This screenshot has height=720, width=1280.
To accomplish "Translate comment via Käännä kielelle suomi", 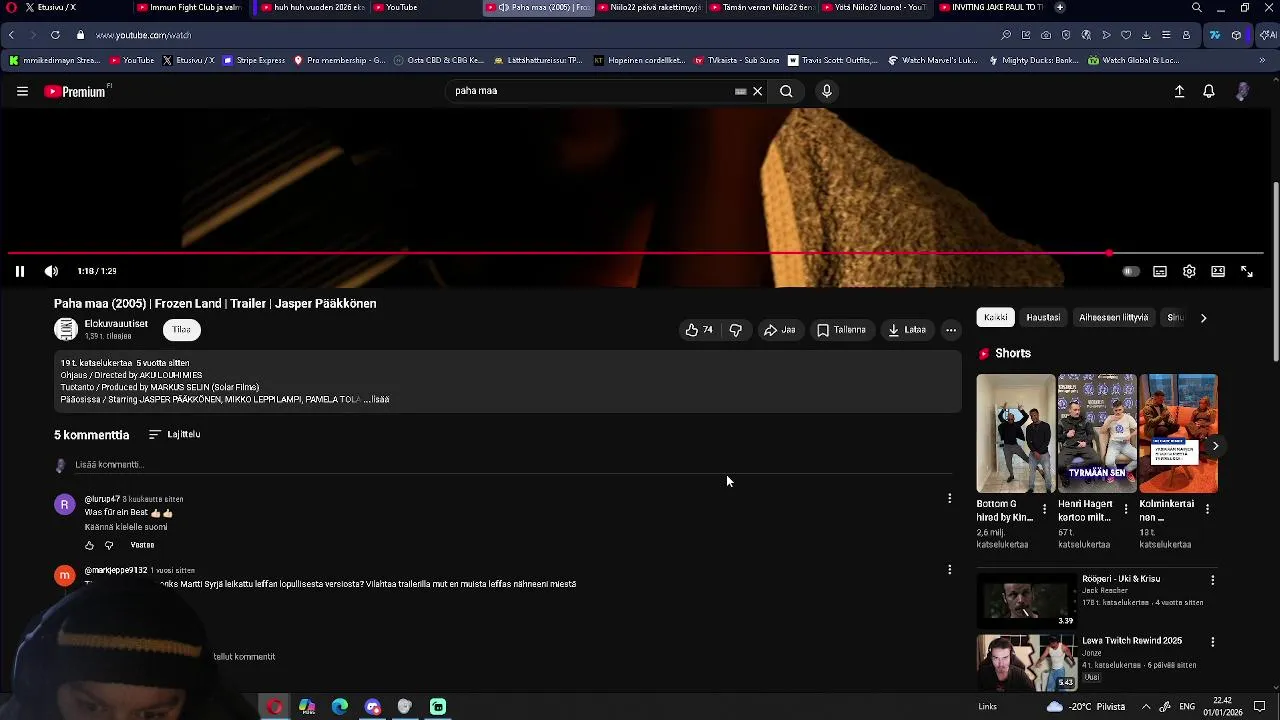I will (x=126, y=527).
